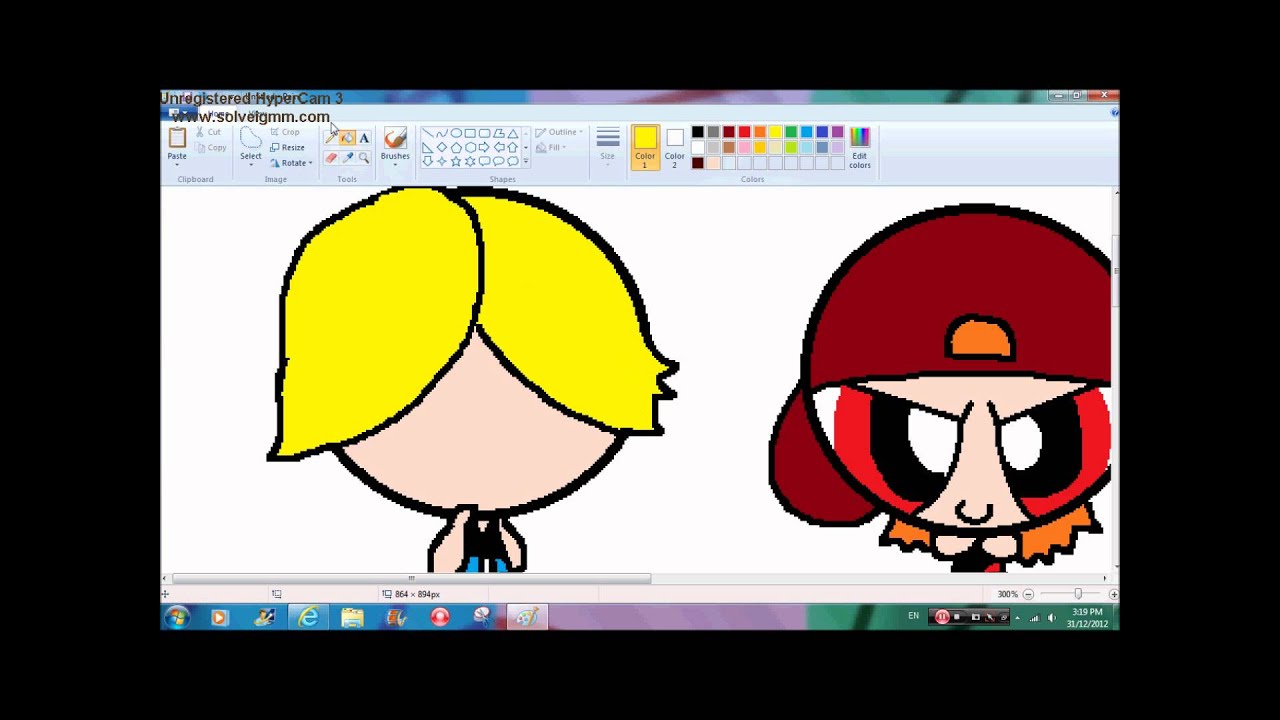The width and height of the screenshot is (1280, 720).
Task: Open the Select dropdown arrow
Action: coord(251,165)
